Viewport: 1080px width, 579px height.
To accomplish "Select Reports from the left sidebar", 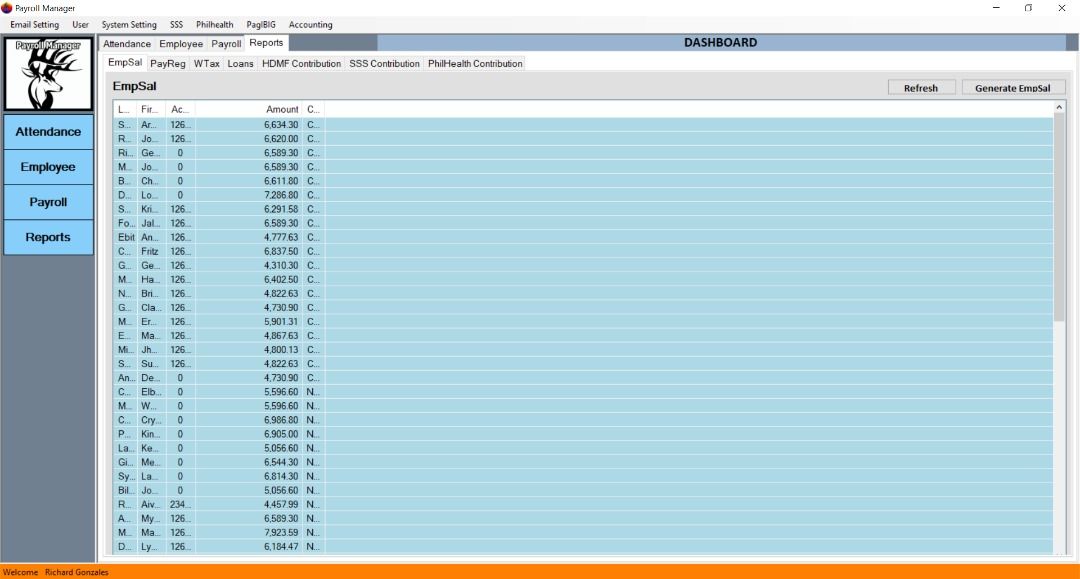I will click(48, 237).
